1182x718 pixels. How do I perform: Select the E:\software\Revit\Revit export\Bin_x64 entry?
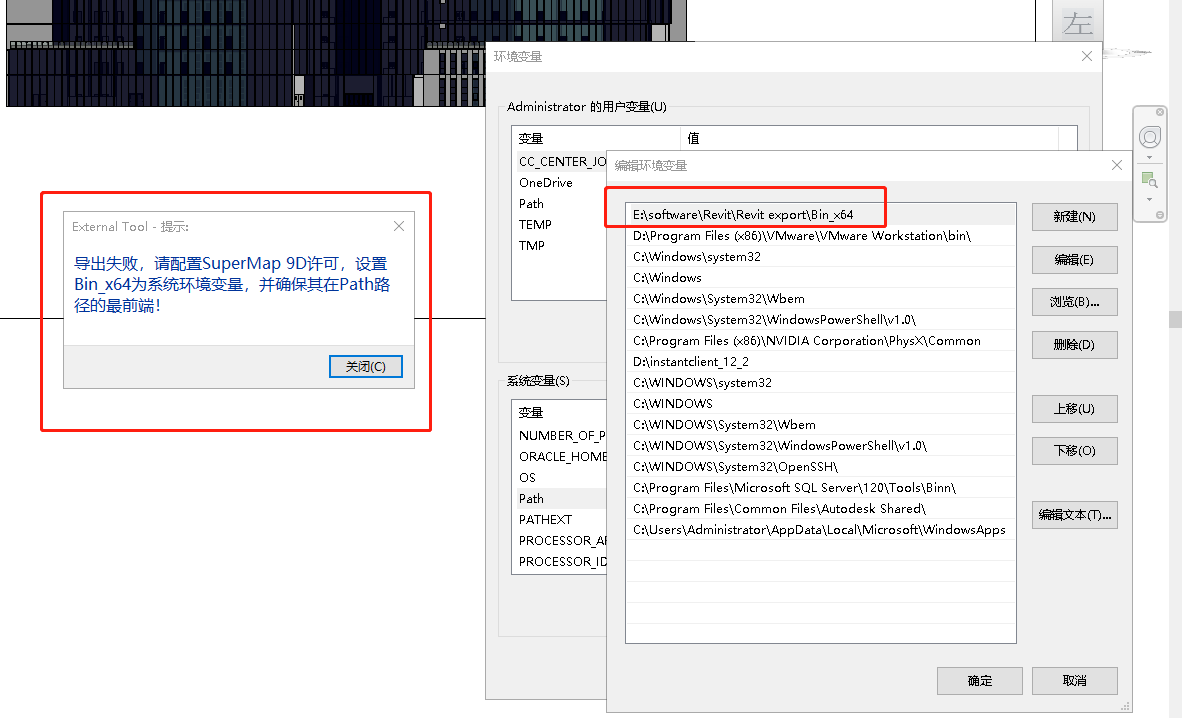[x=820, y=215]
